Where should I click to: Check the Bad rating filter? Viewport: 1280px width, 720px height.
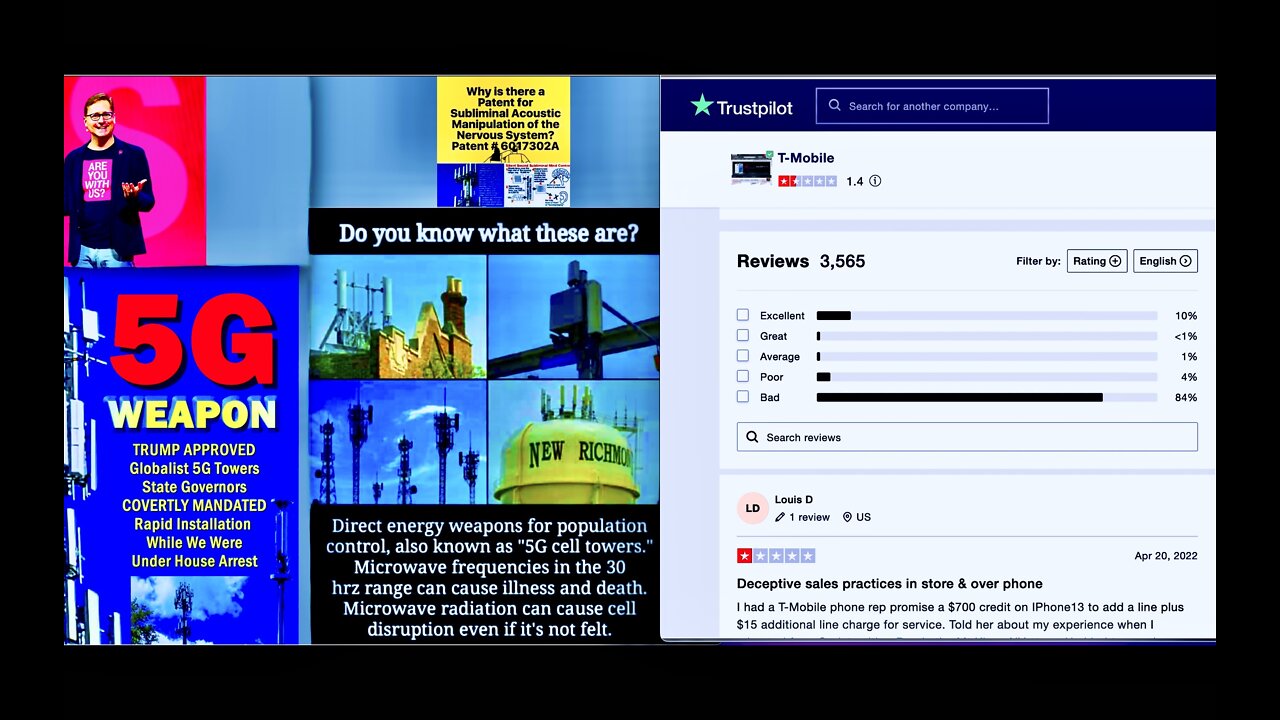(743, 397)
